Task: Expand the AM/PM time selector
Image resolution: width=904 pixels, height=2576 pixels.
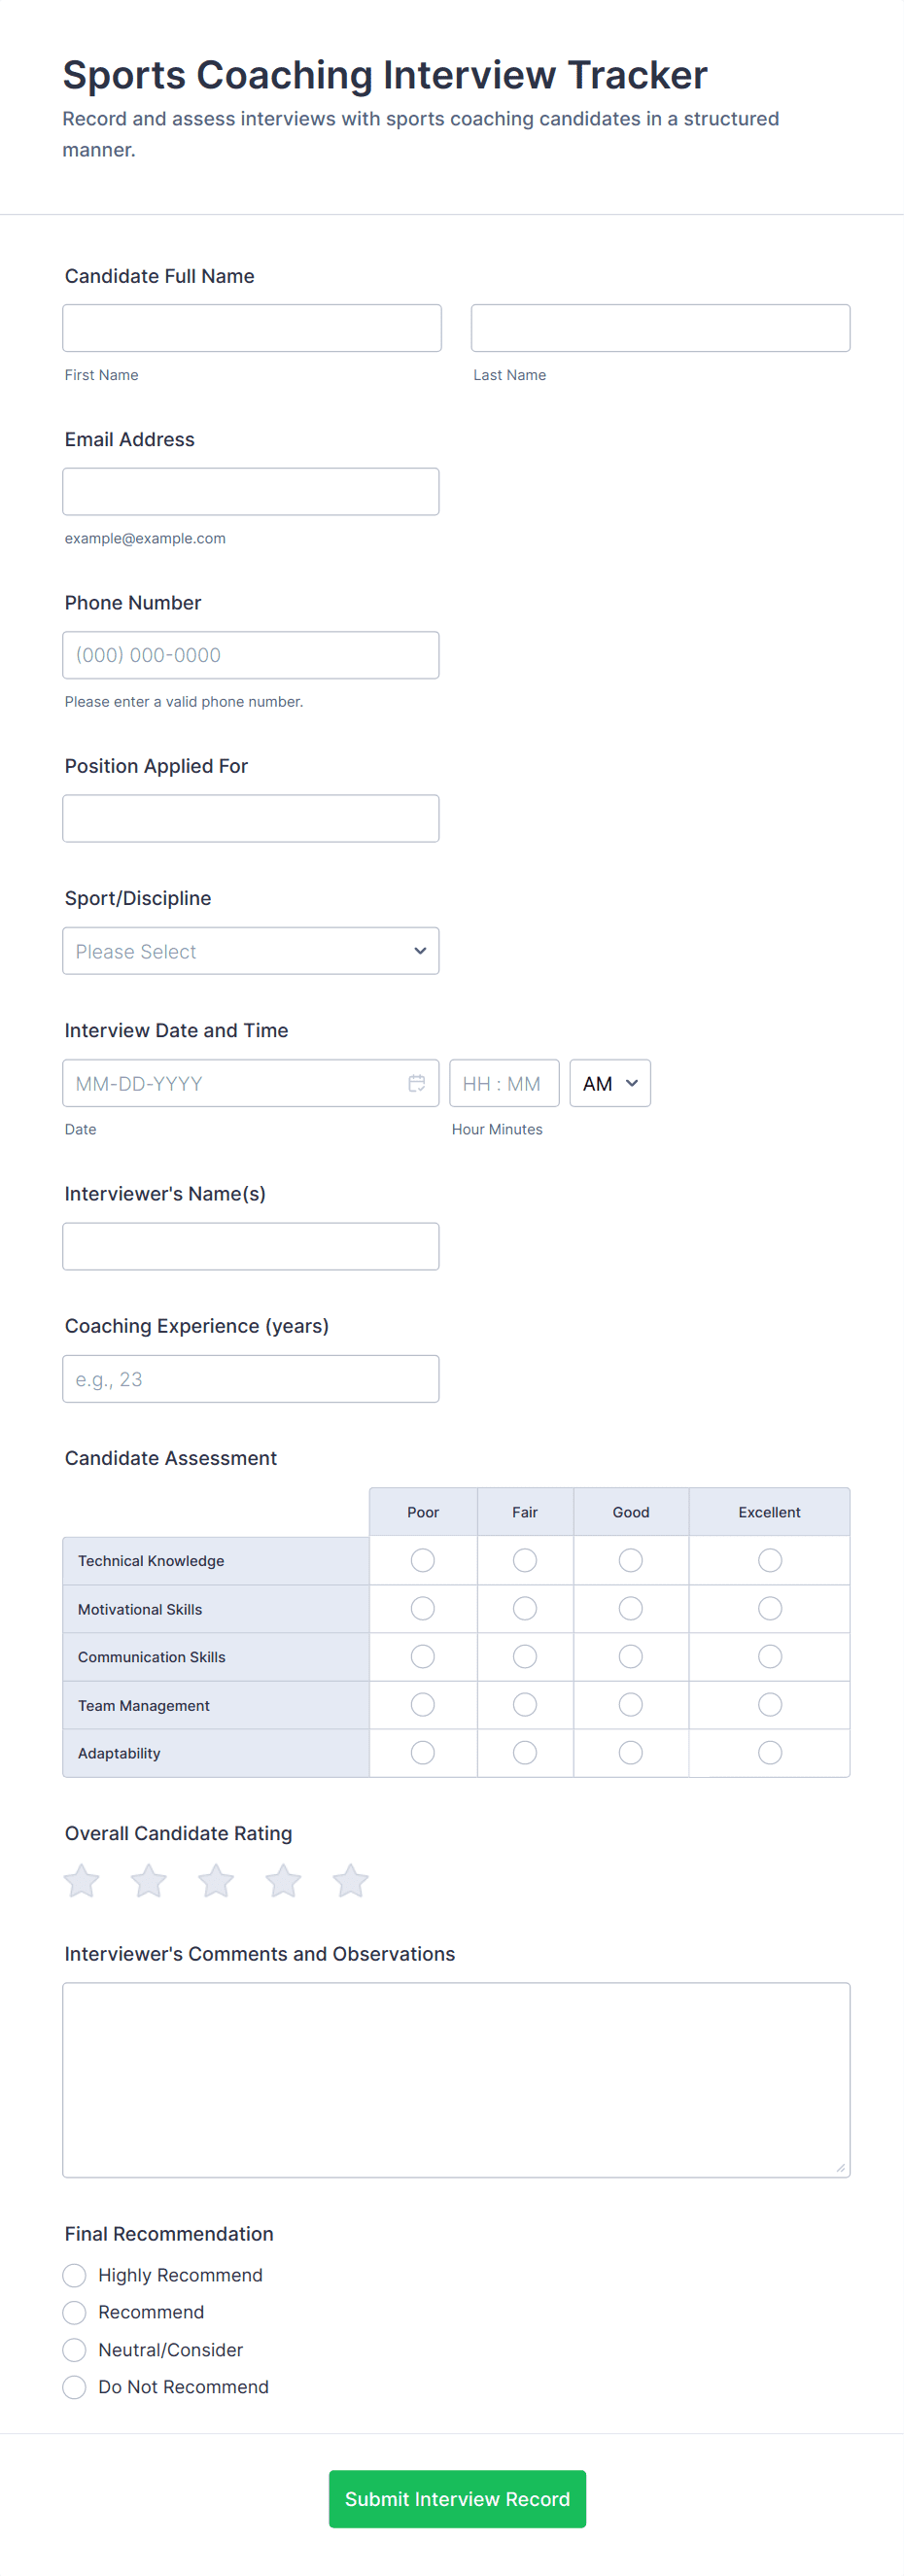Action: point(610,1083)
